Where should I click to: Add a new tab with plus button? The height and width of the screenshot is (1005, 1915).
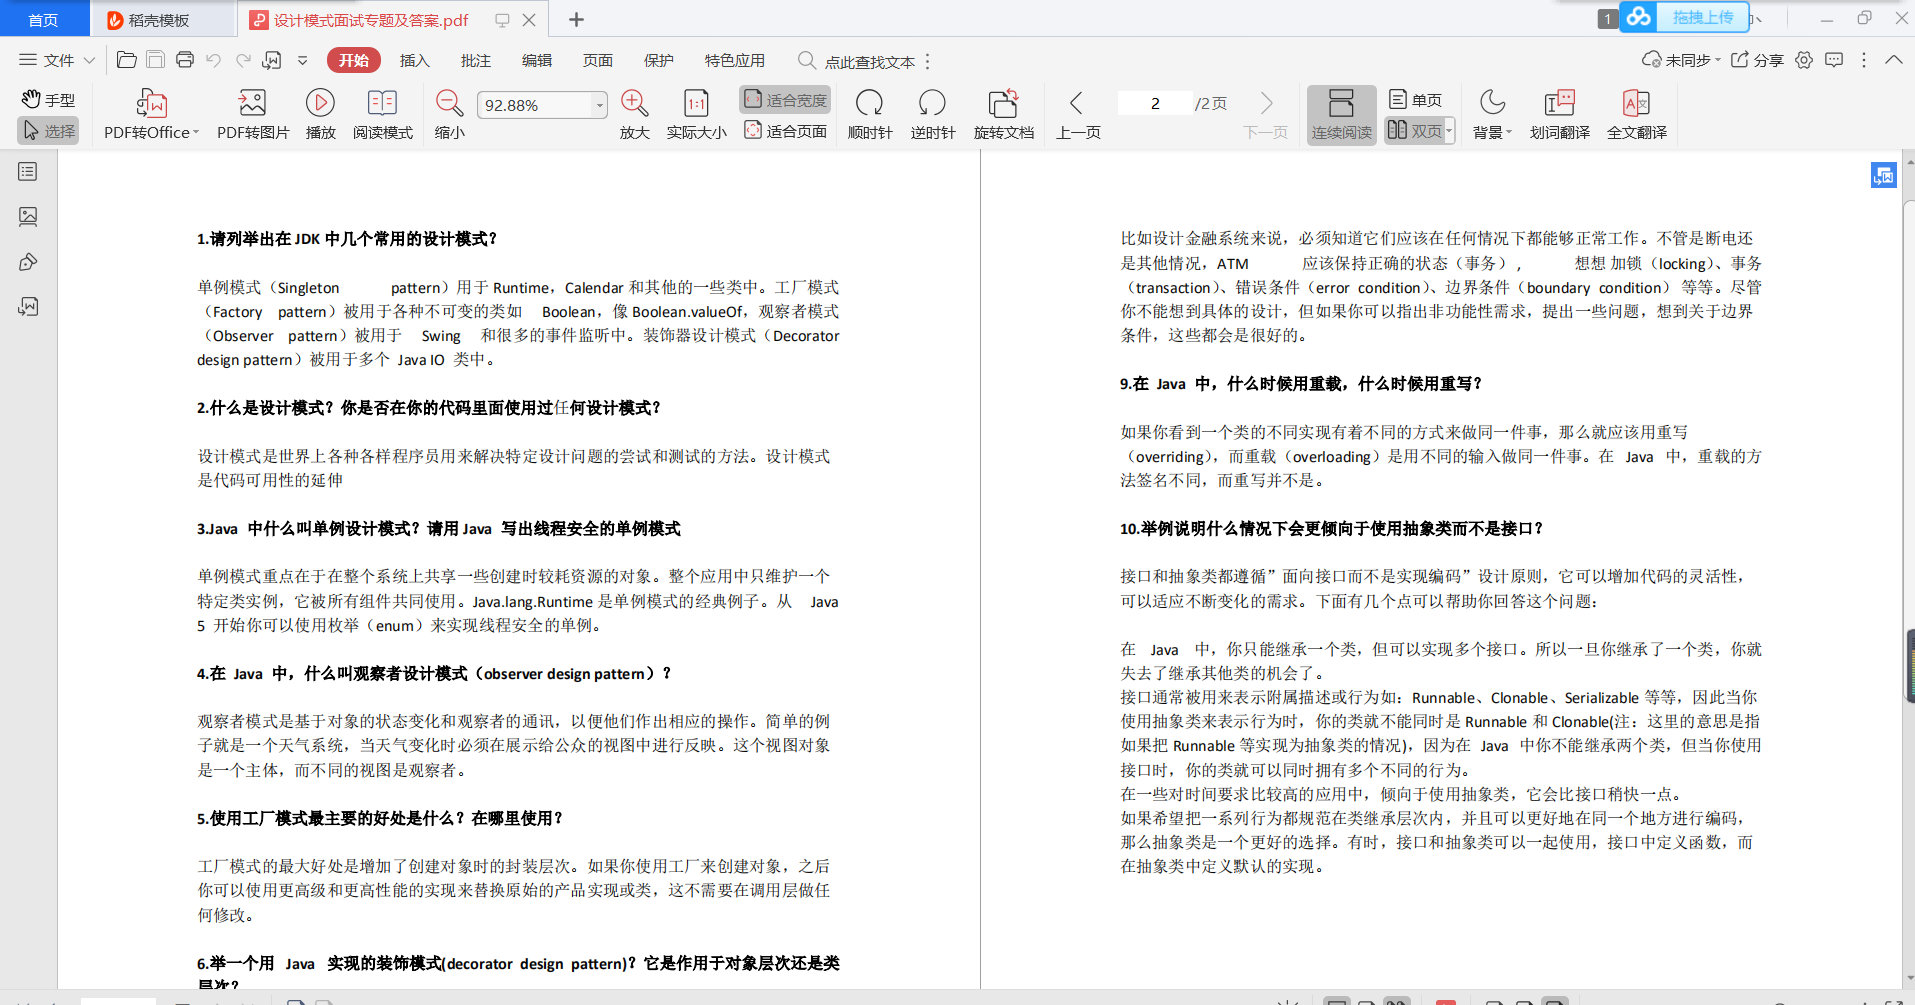point(576,19)
